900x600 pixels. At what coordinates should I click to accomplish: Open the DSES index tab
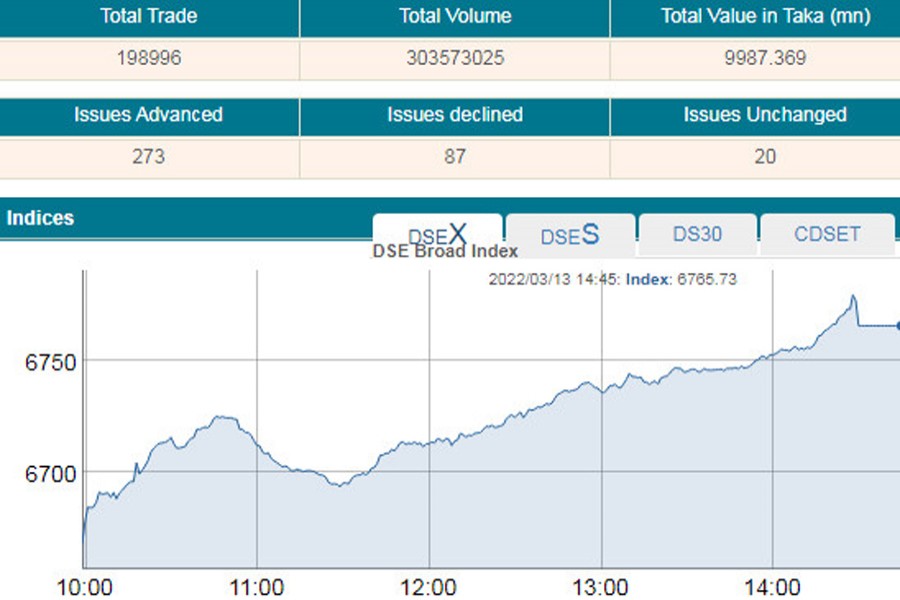click(x=570, y=235)
